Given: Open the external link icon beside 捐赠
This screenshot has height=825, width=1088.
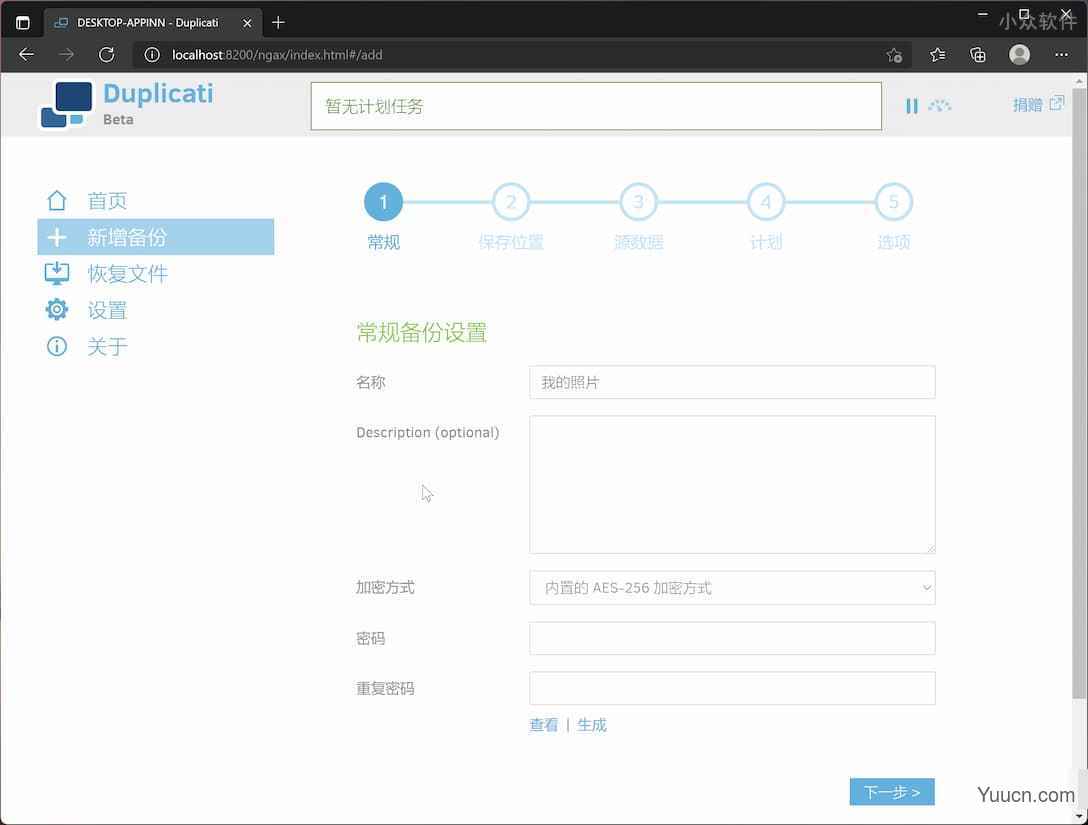Looking at the screenshot, I should point(1056,103).
